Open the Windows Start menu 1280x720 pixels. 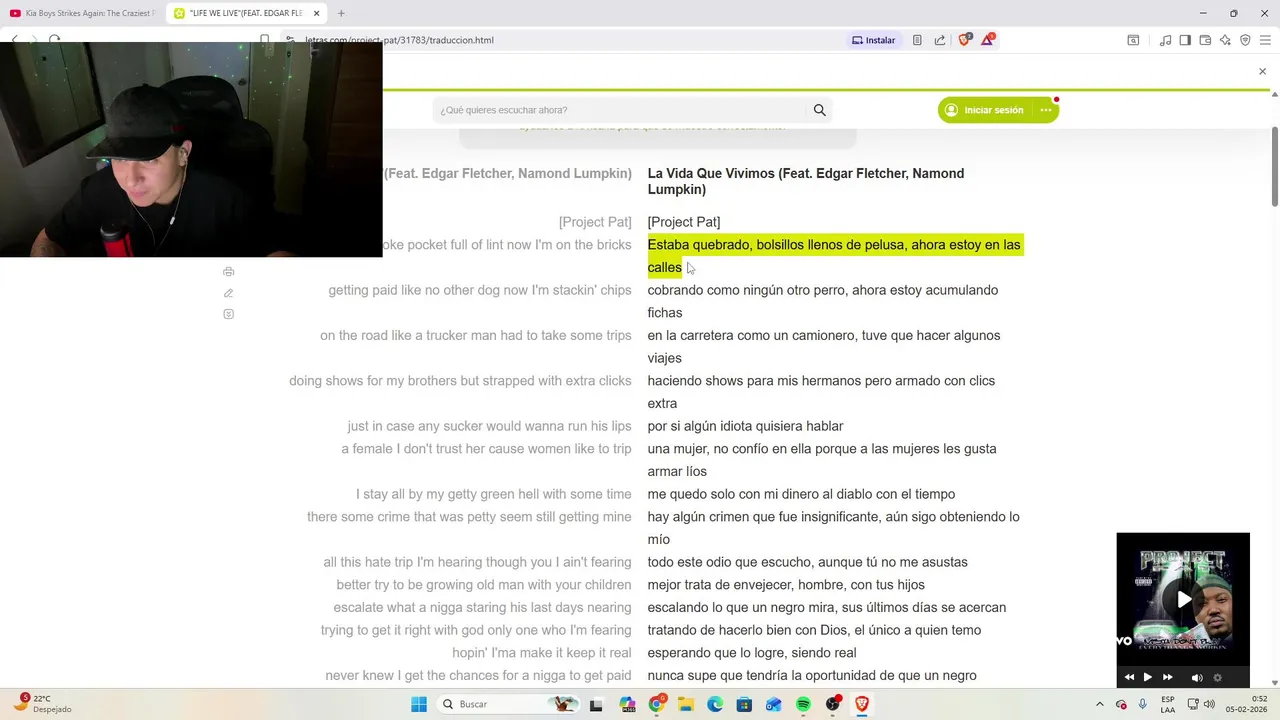[419, 704]
